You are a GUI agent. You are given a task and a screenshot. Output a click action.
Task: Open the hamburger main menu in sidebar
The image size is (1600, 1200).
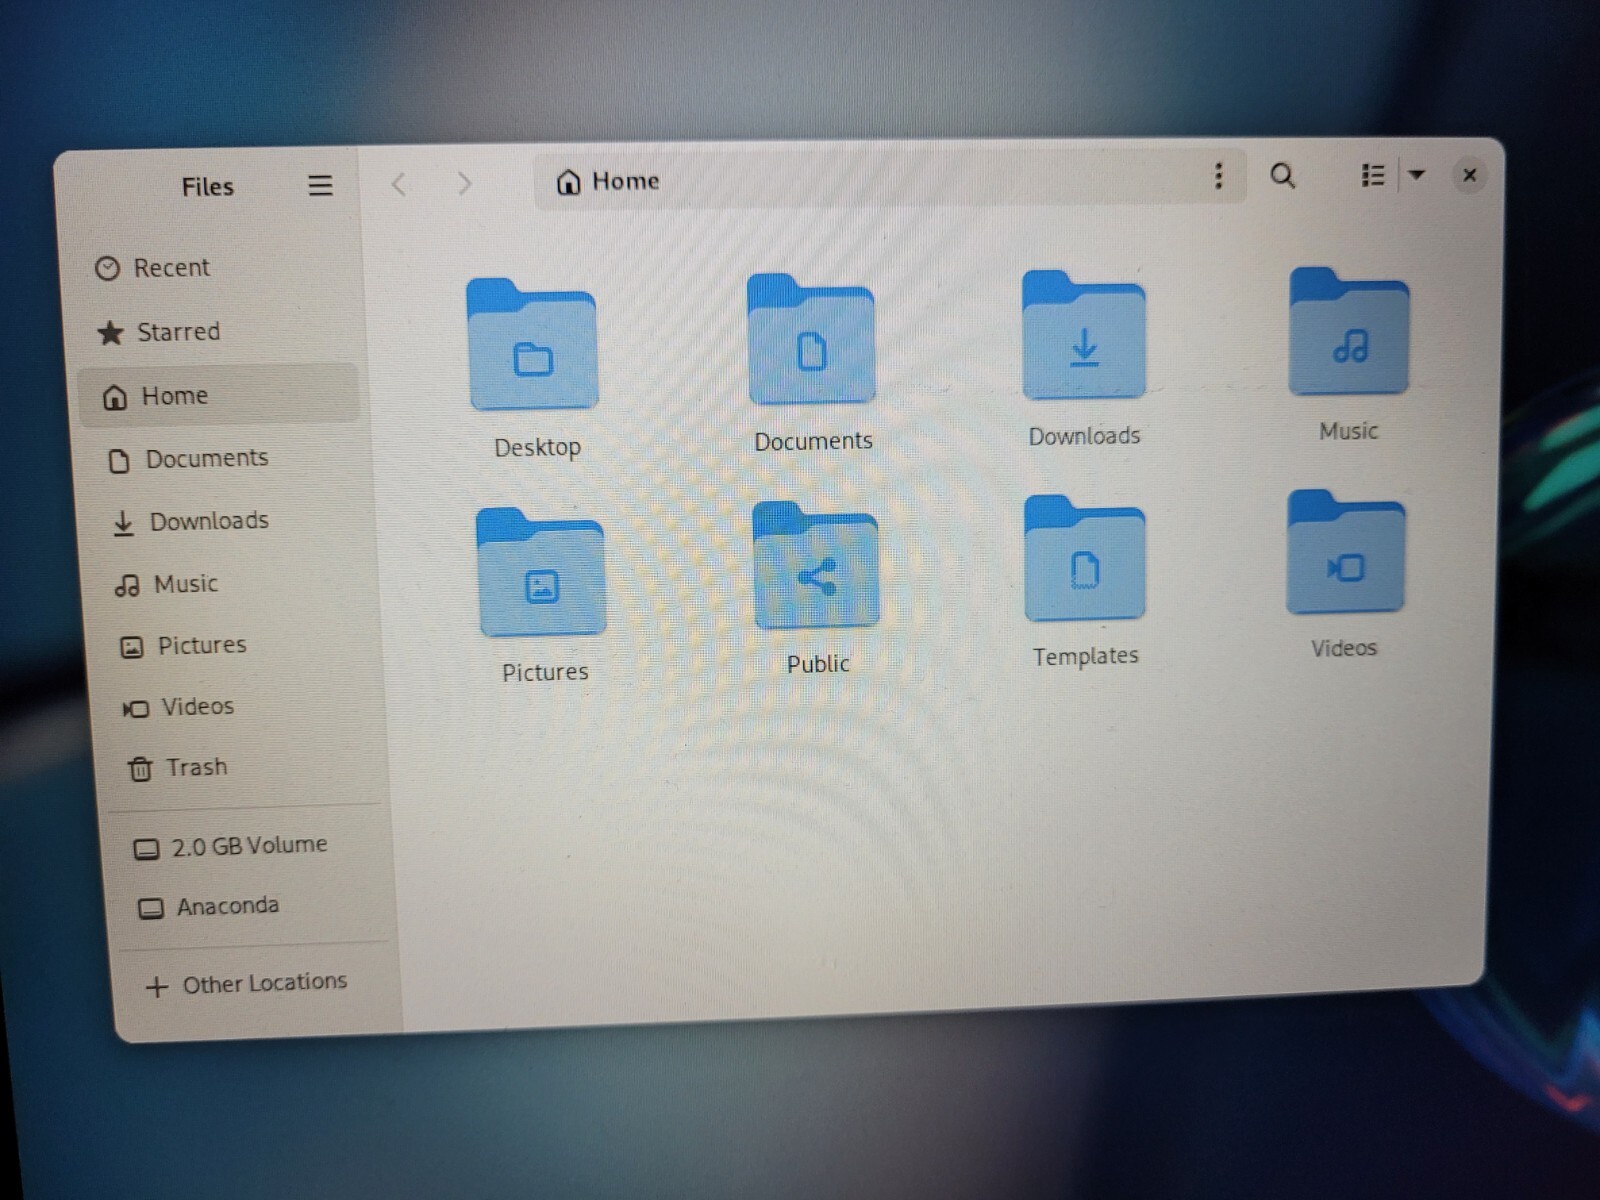(x=320, y=185)
